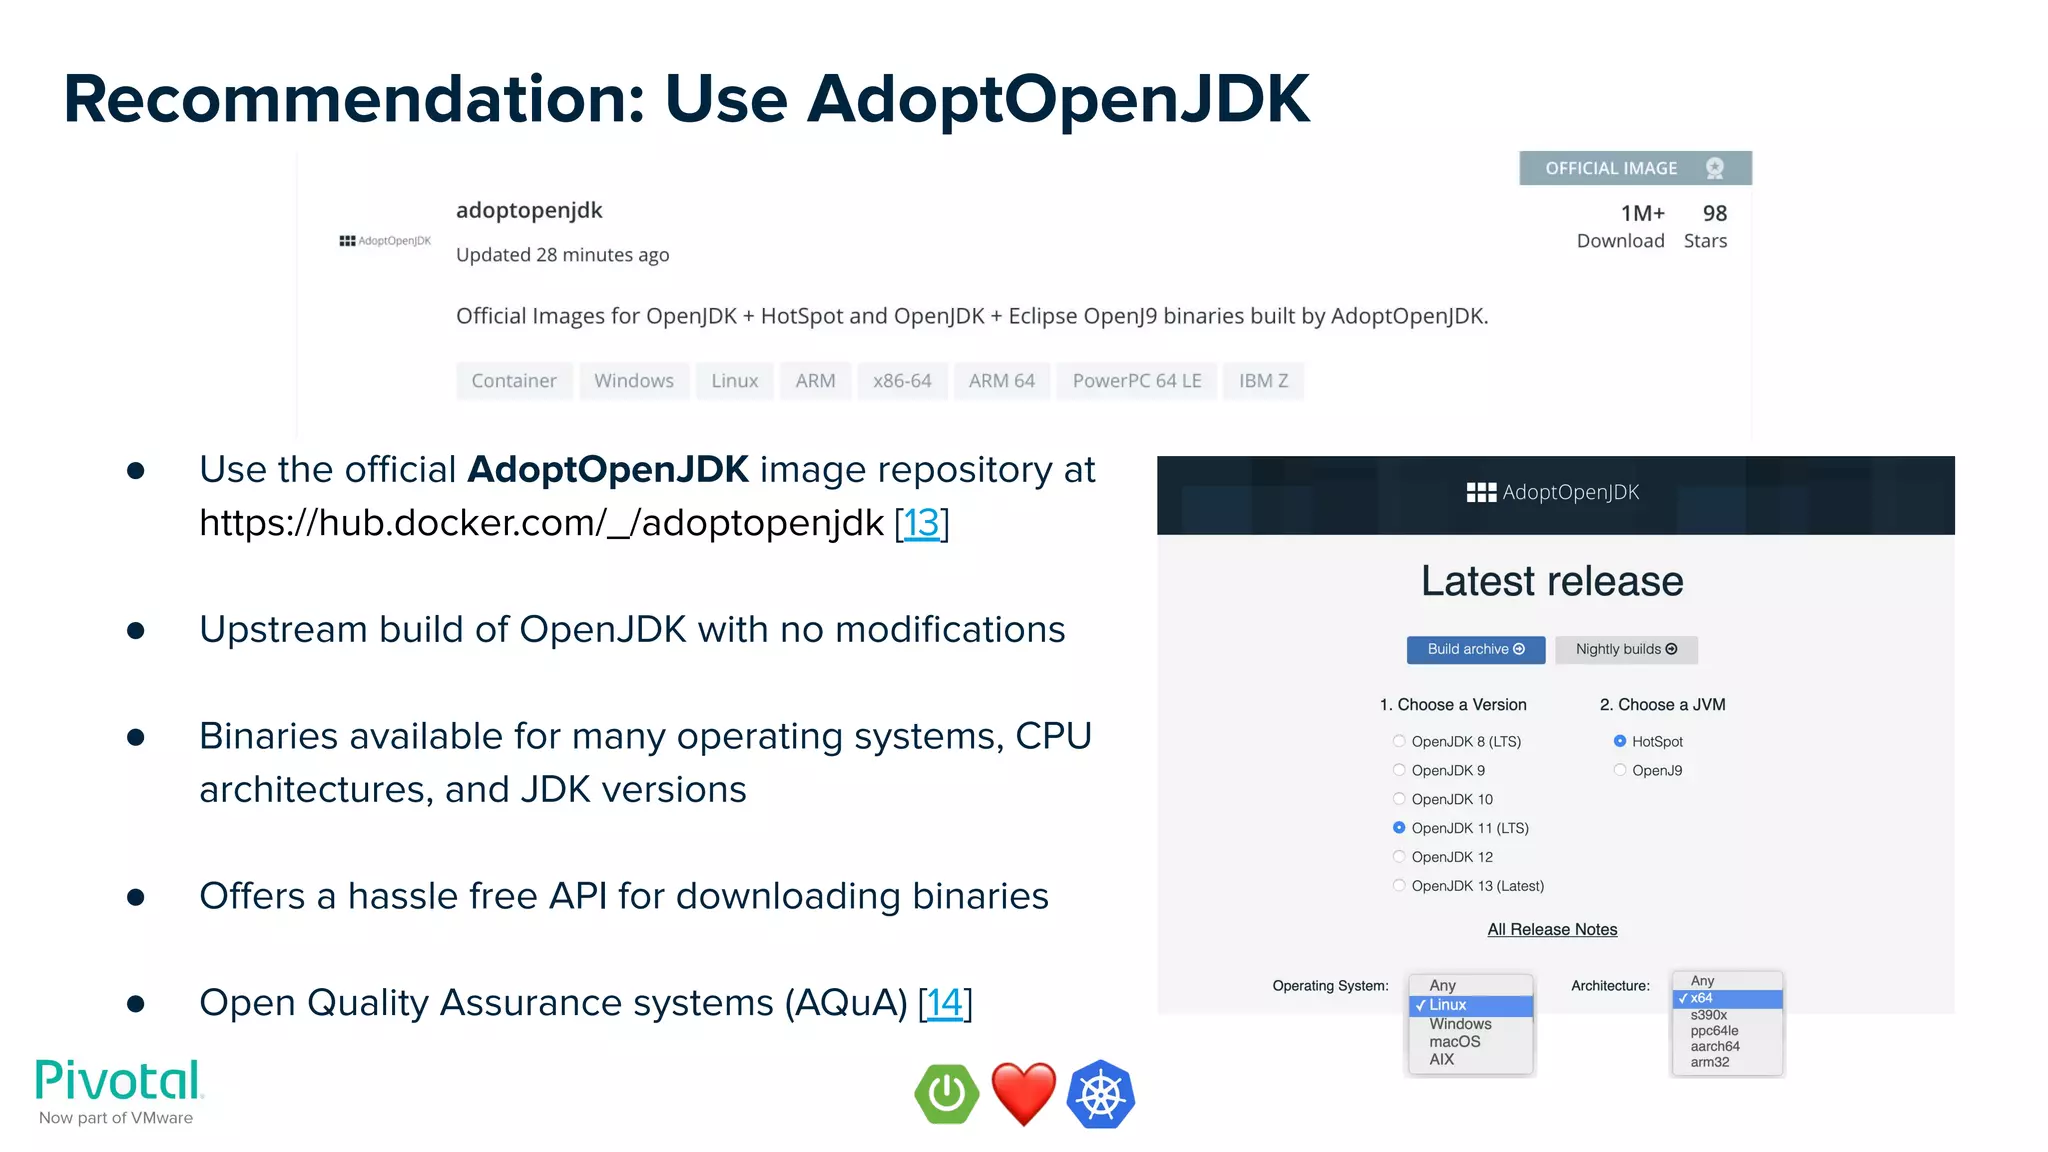The image size is (2048, 1152).
Task: Click the Windows tag chip
Action: click(634, 381)
